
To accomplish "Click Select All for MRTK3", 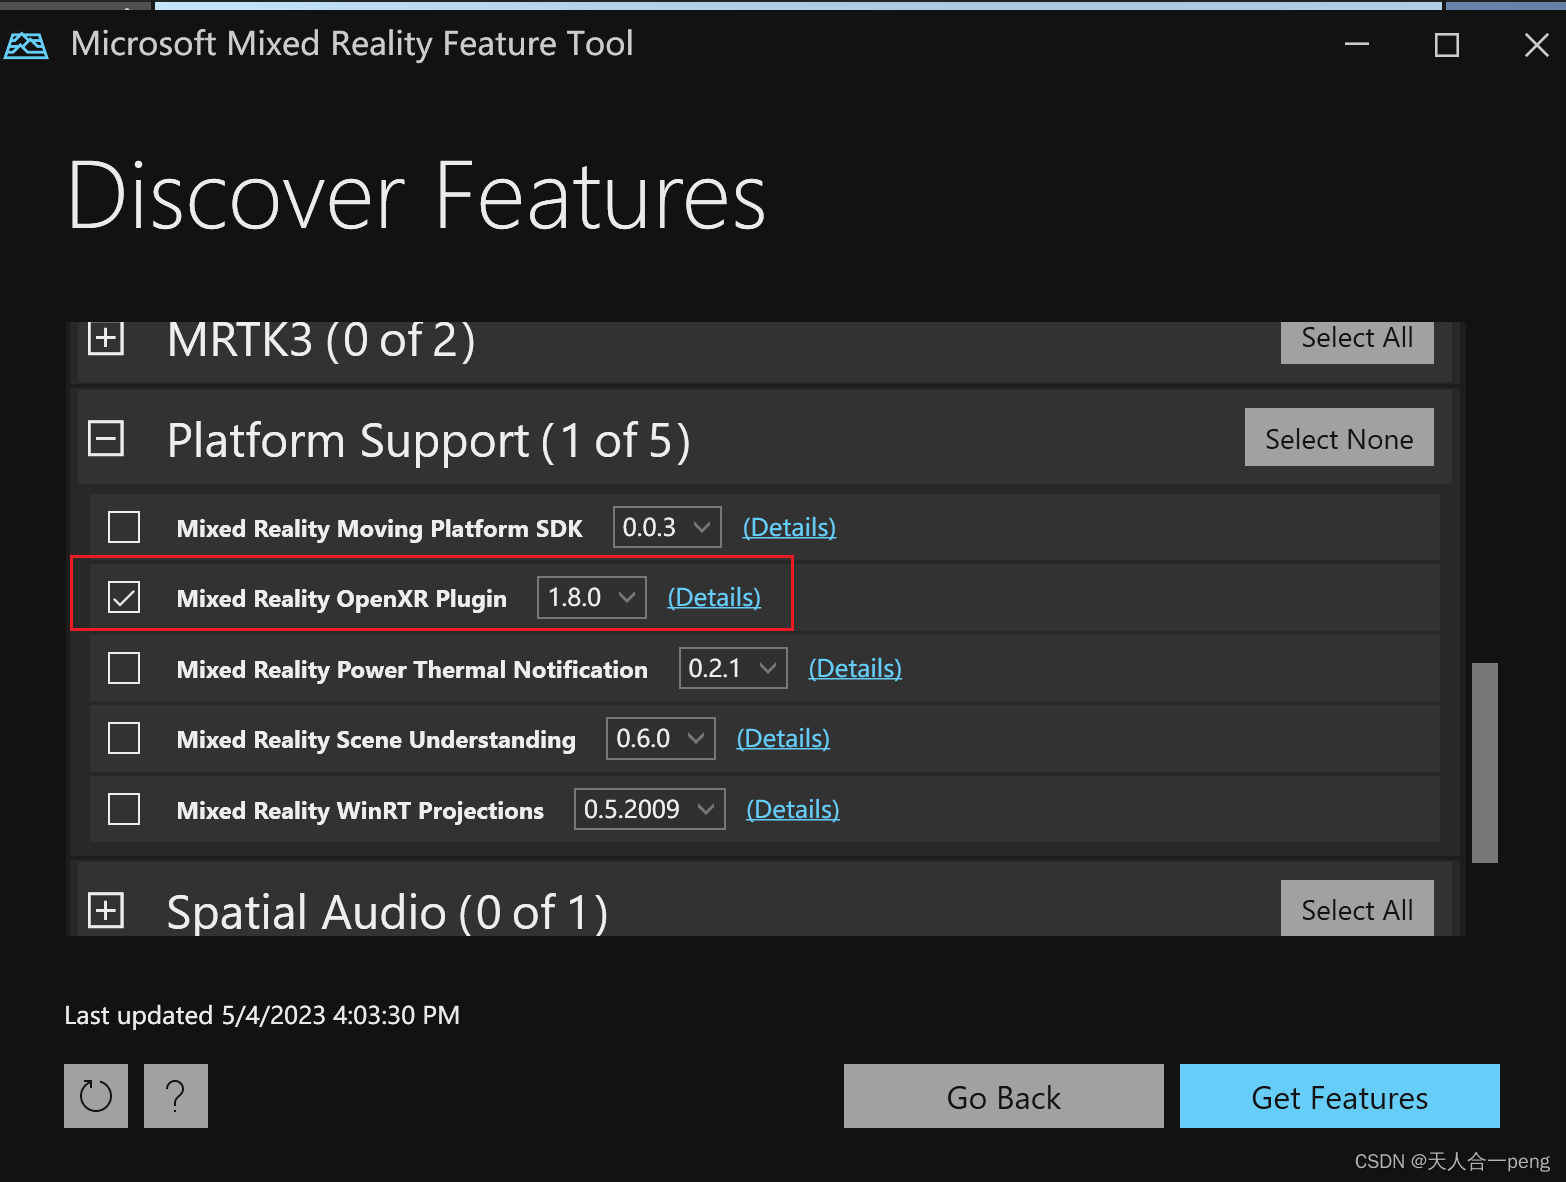I will 1357,342.
